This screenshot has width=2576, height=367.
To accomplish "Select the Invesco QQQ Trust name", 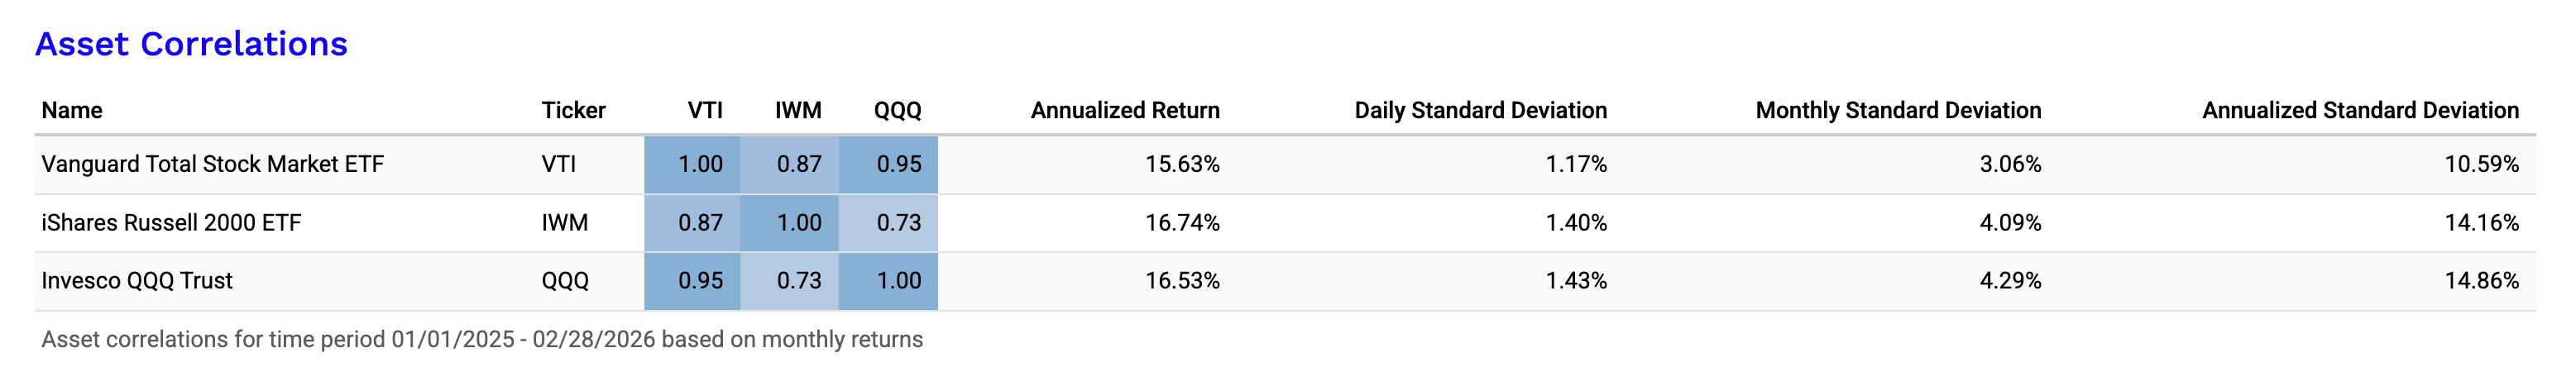I will click(137, 281).
